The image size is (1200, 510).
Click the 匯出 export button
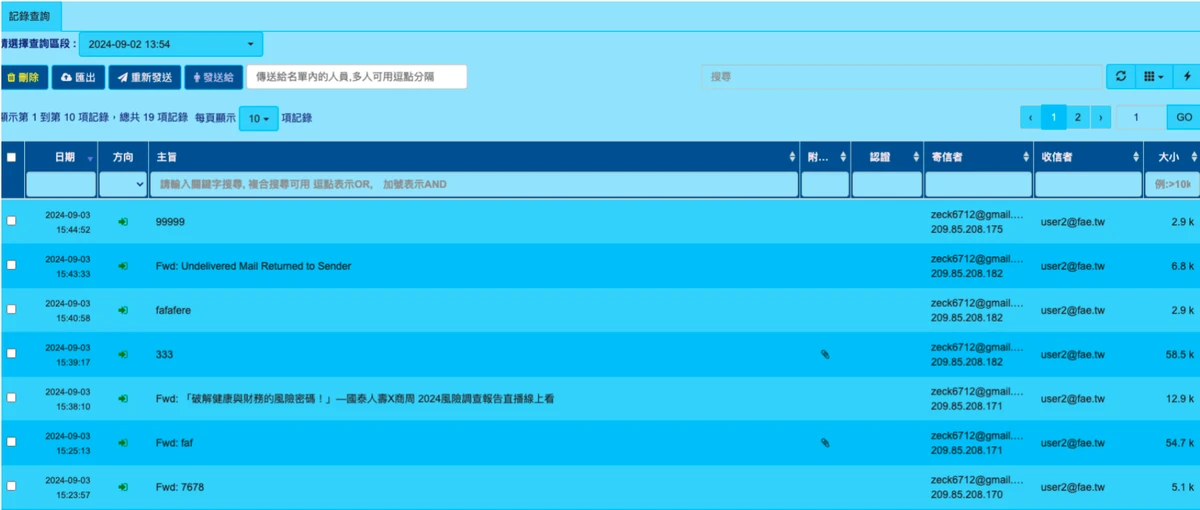[78, 77]
